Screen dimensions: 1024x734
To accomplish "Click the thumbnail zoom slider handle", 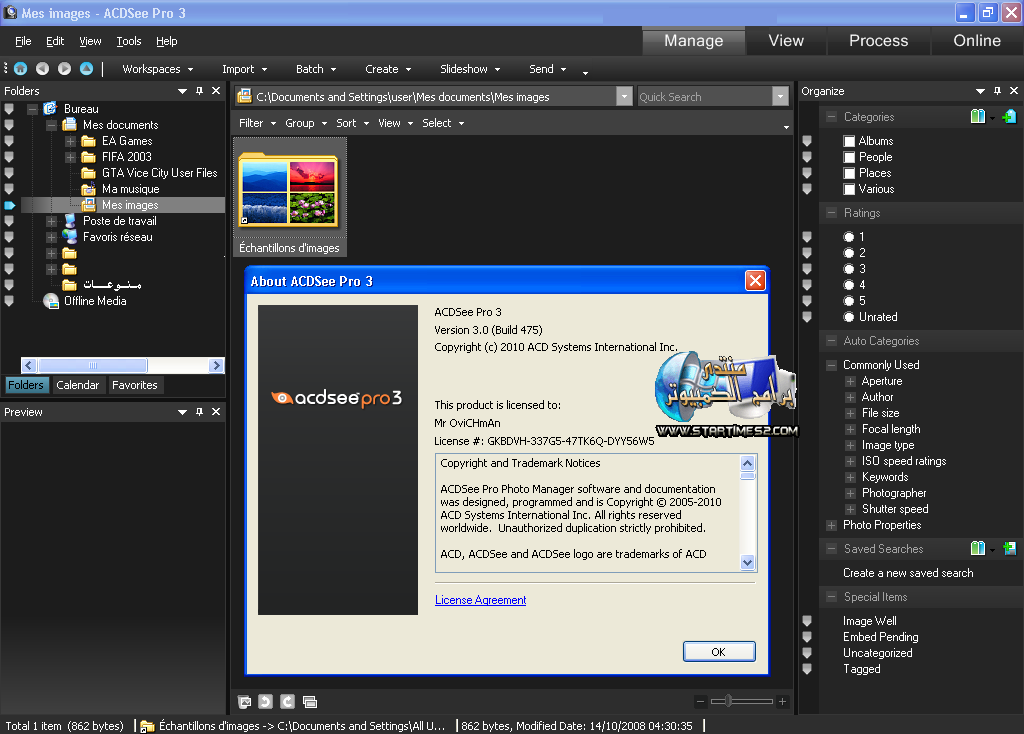I will click(728, 701).
